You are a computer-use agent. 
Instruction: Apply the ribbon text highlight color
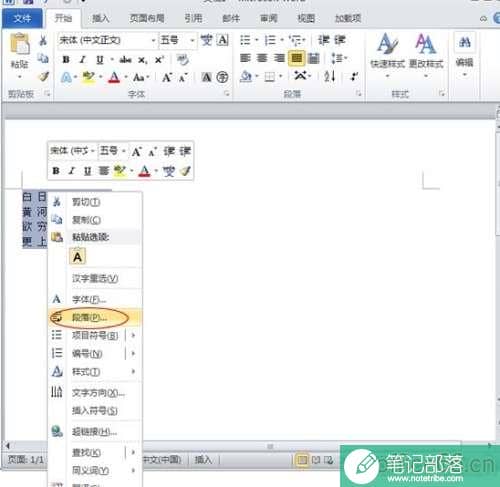(x=89, y=78)
